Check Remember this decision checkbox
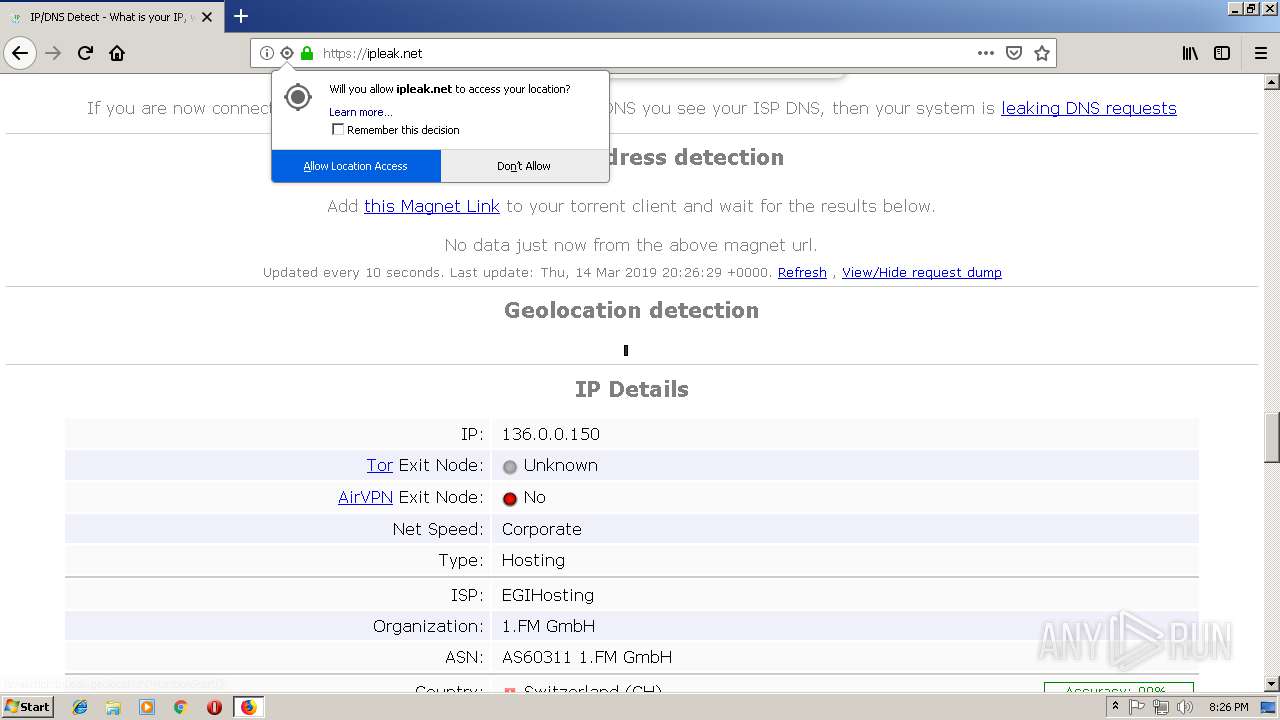The height and width of the screenshot is (720, 1280). pos(338,130)
